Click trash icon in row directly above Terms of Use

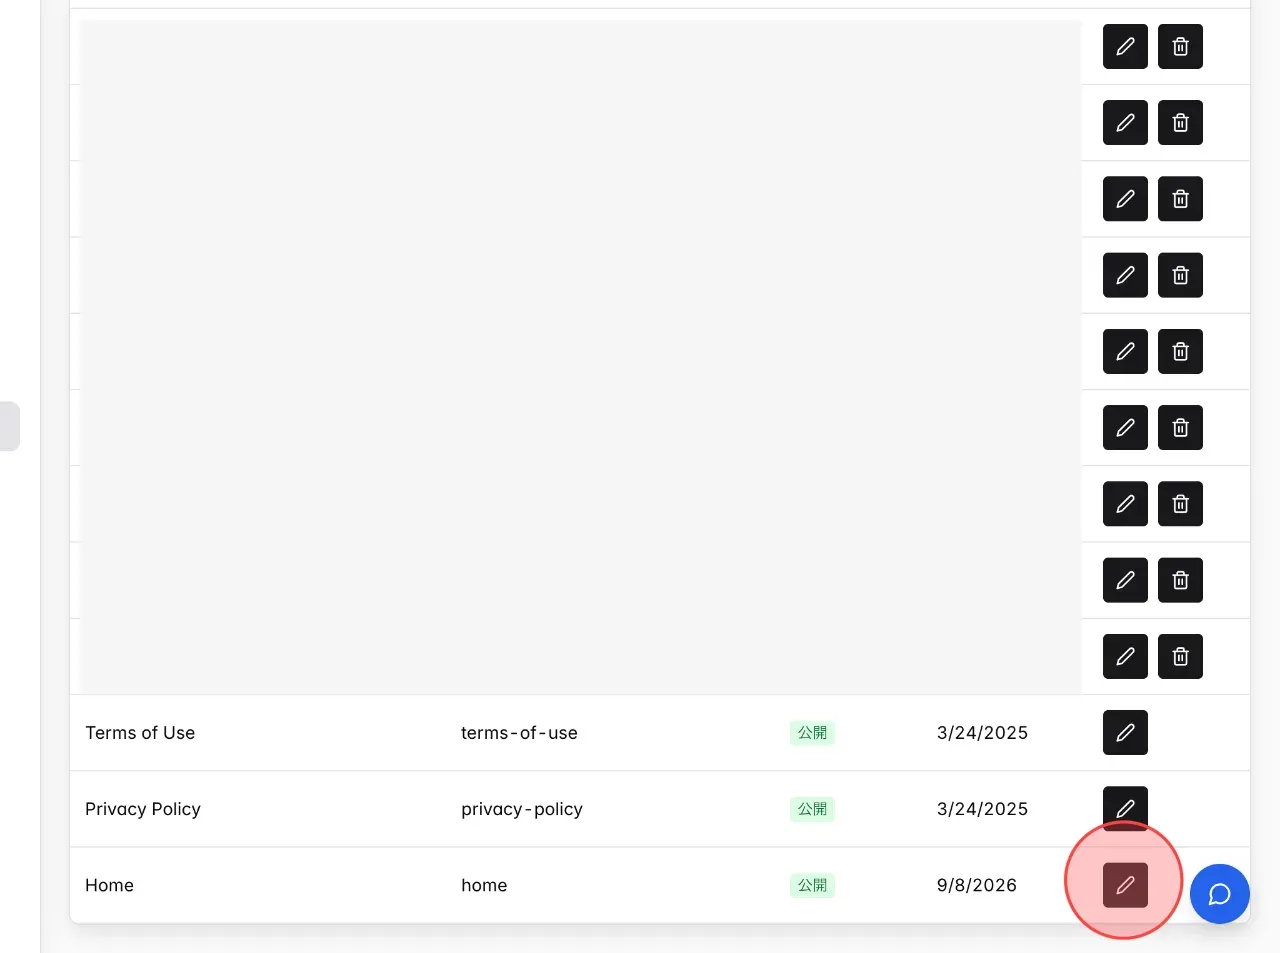coord(1180,657)
